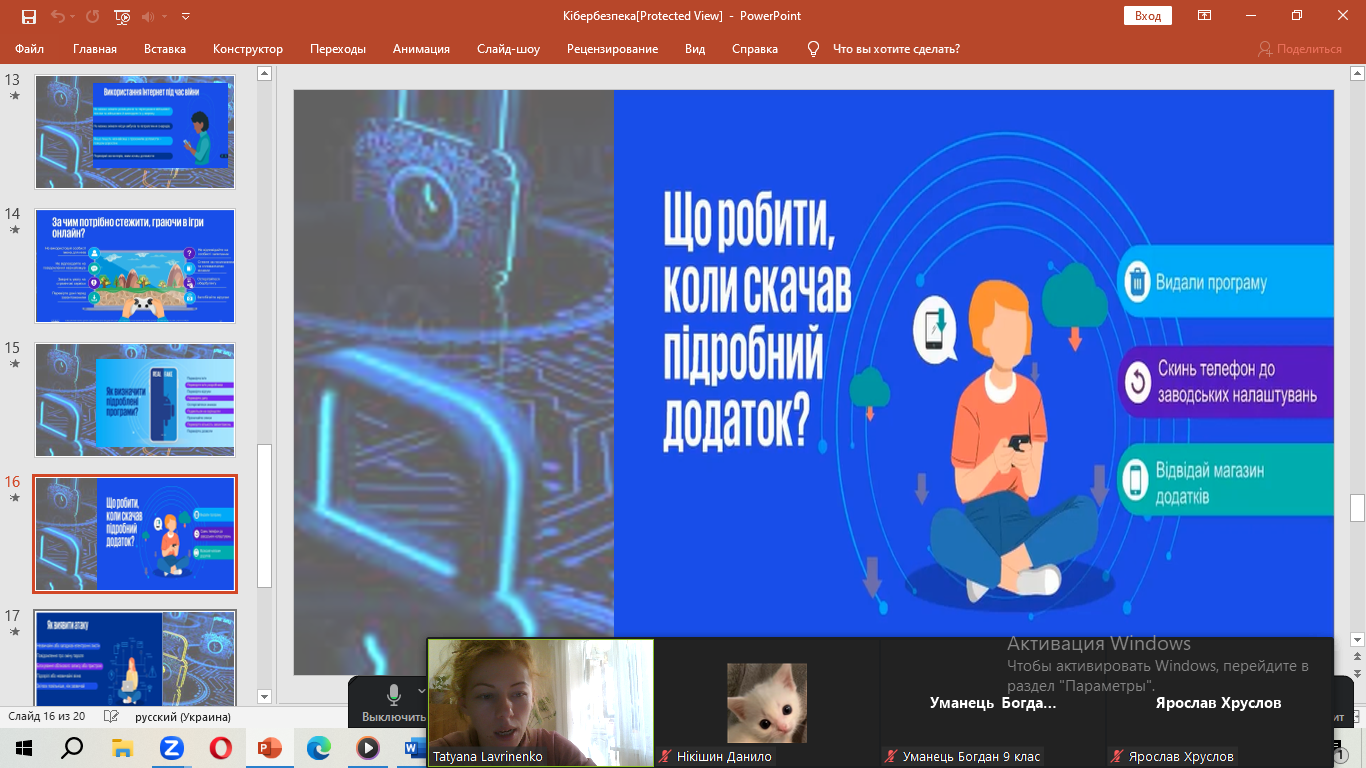Click slide panel scroll-down arrow
This screenshot has height=768, width=1366.
click(264, 696)
